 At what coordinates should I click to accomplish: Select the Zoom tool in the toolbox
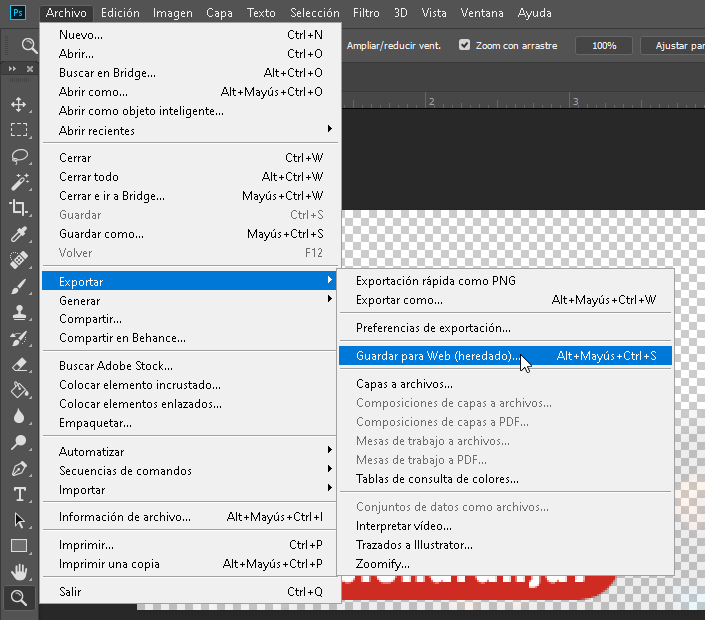19,598
